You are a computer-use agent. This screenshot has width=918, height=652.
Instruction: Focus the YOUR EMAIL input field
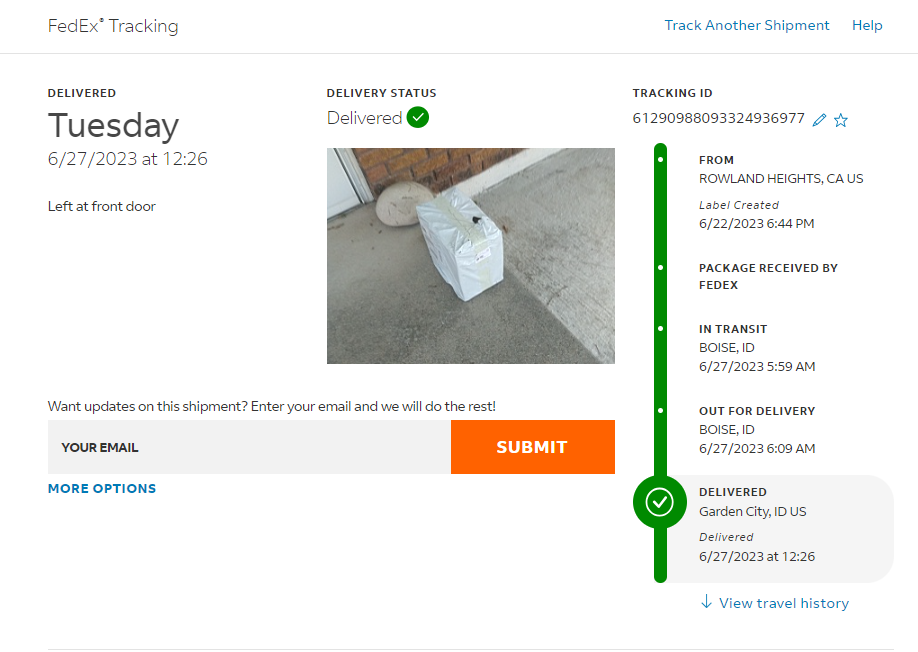tap(249, 447)
